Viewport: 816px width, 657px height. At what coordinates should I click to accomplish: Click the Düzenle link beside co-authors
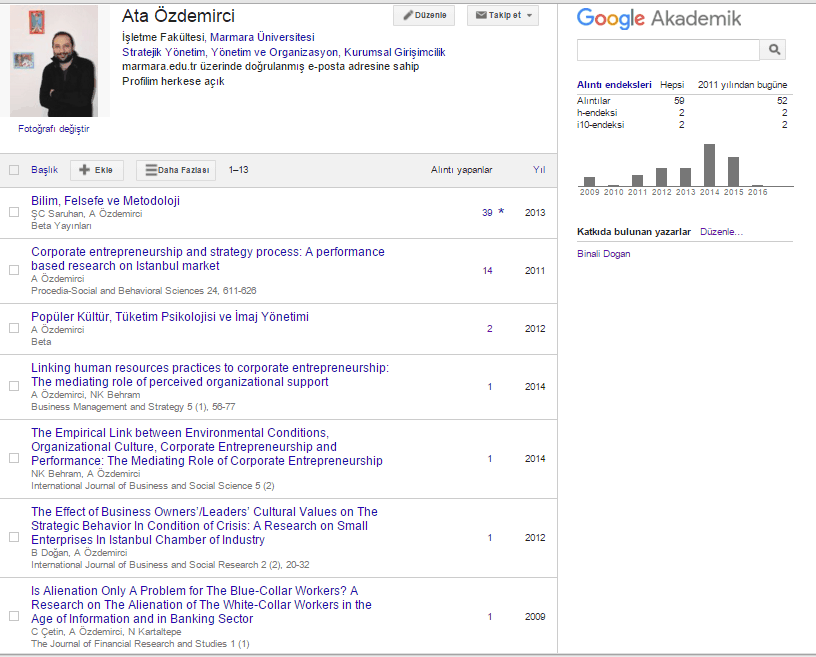tap(721, 232)
